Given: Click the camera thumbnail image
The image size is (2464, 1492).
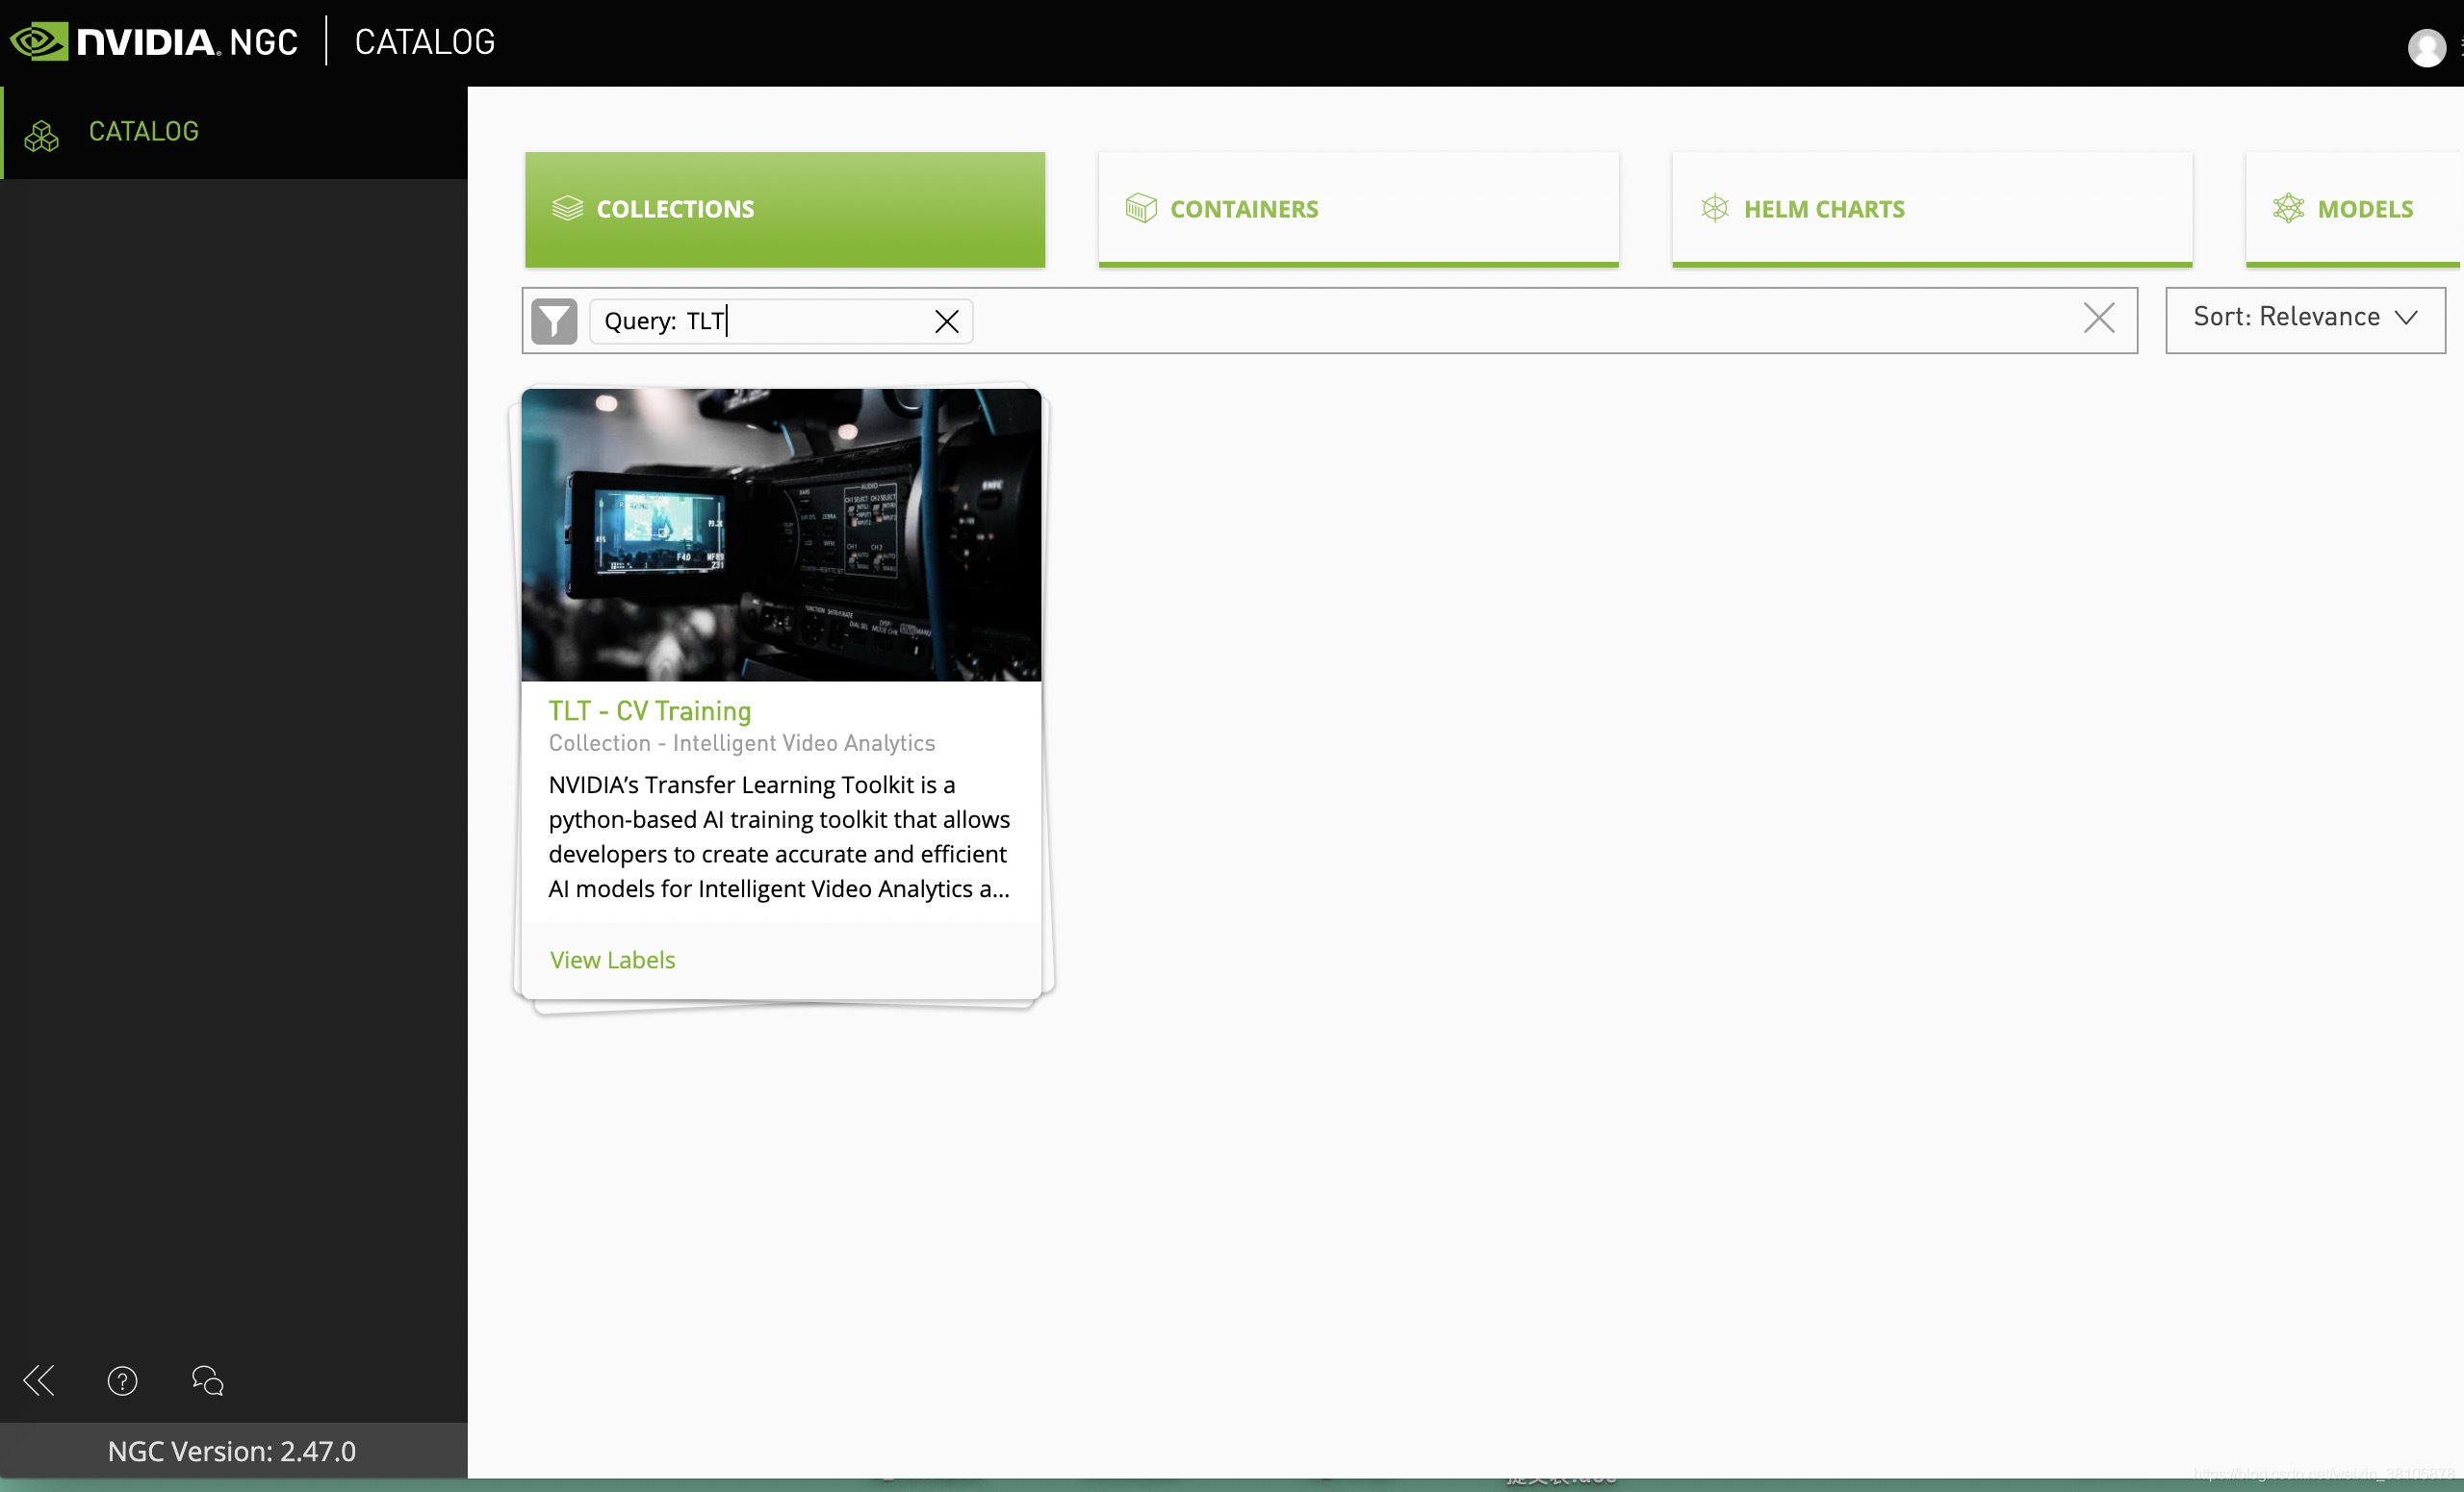Looking at the screenshot, I should point(780,535).
